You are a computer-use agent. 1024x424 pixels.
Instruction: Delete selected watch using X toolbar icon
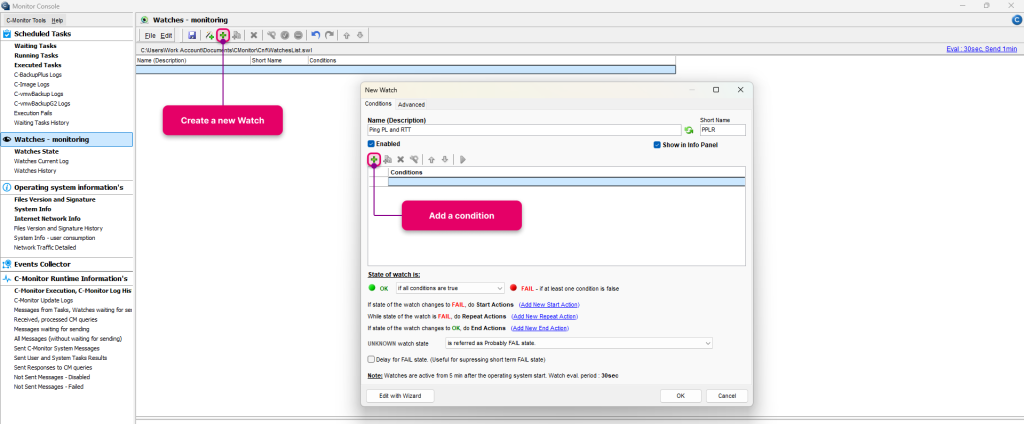(253, 35)
